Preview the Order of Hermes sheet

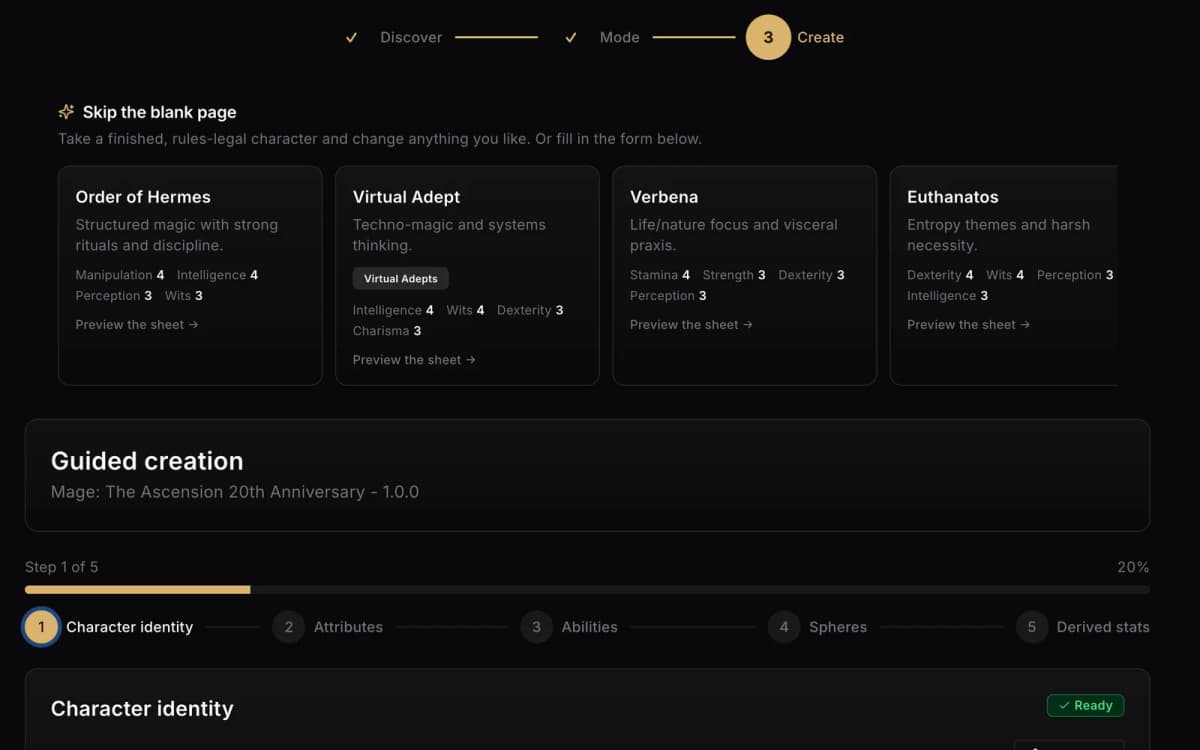click(137, 324)
